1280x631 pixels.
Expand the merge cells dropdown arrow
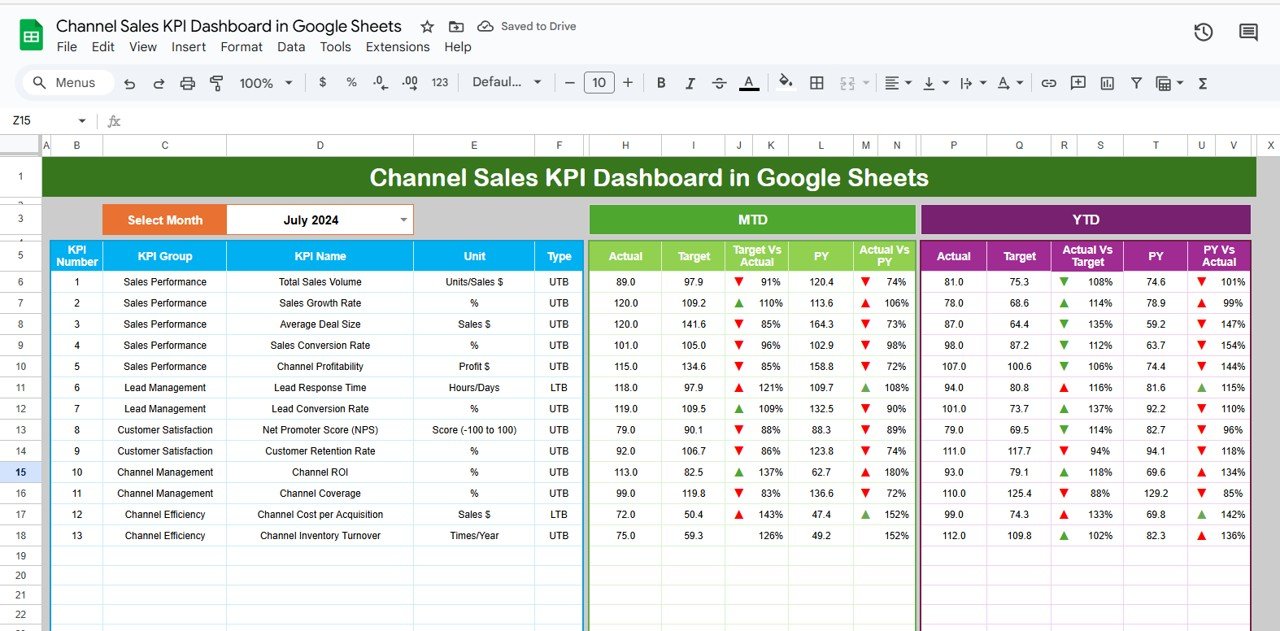click(x=864, y=82)
